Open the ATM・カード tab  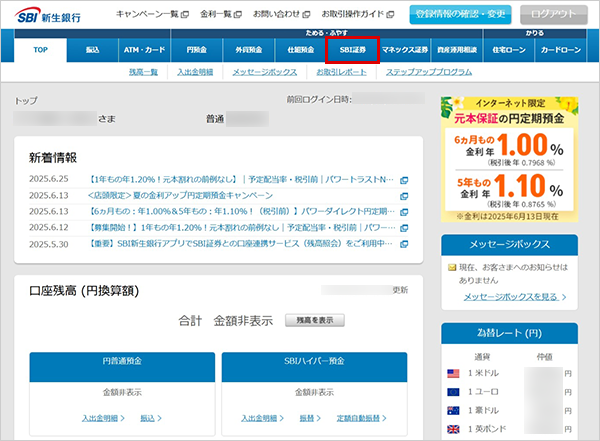pyautogui.click(x=144, y=50)
